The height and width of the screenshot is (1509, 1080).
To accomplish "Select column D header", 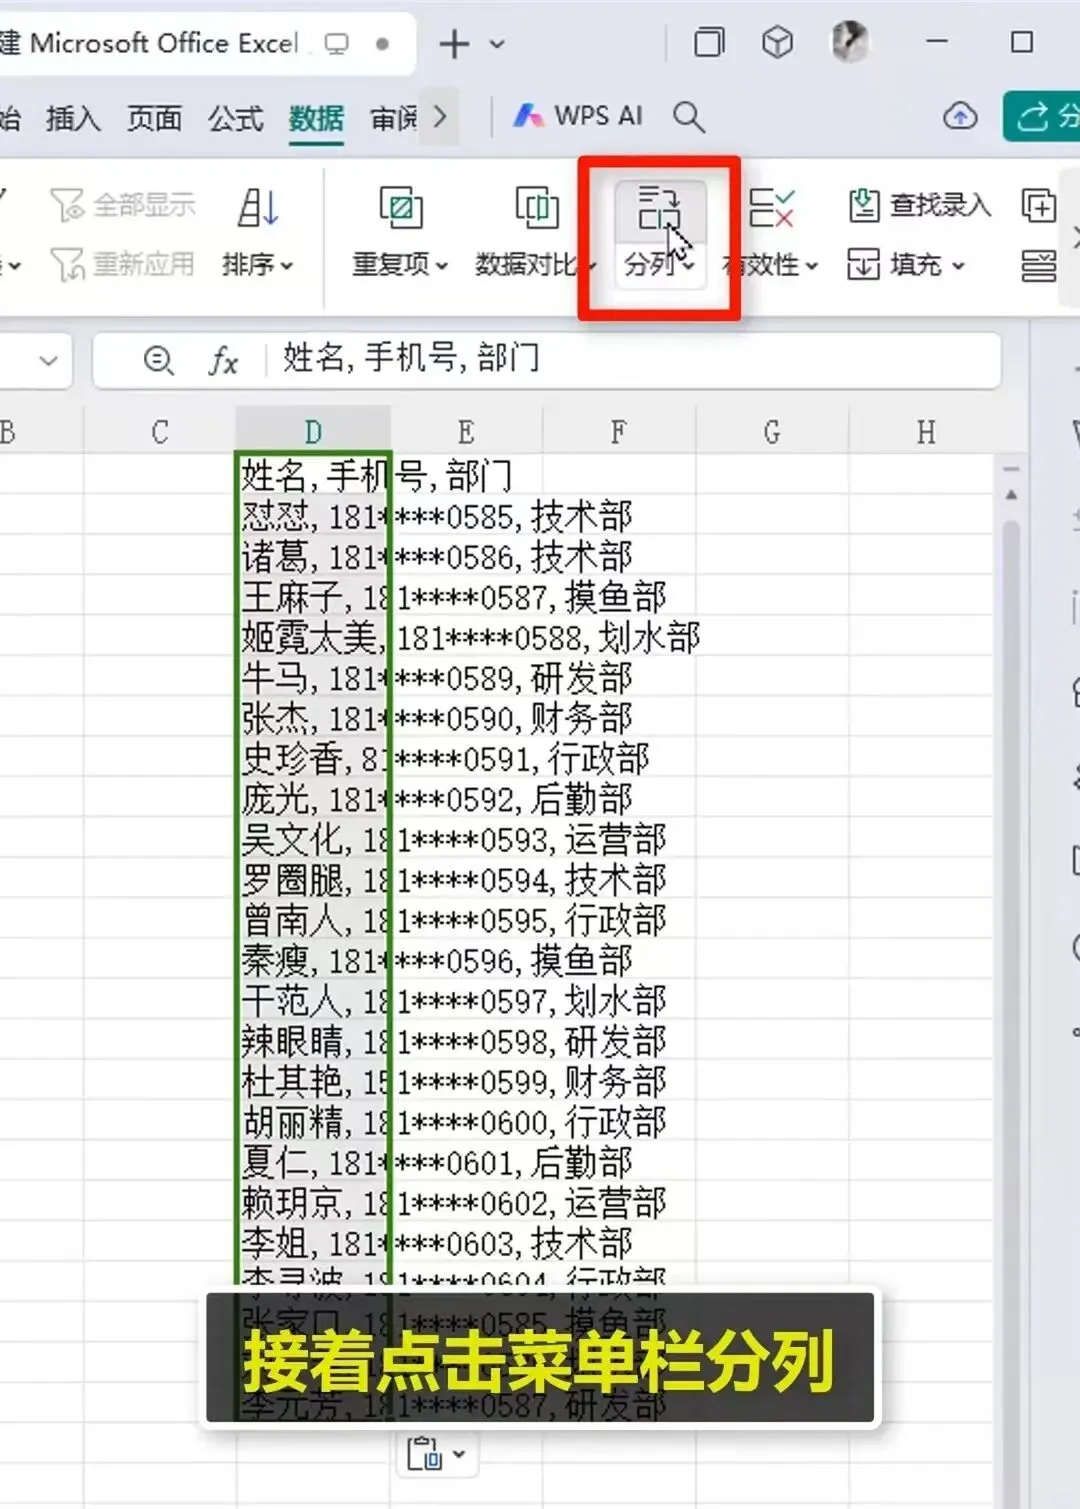I will 313,432.
